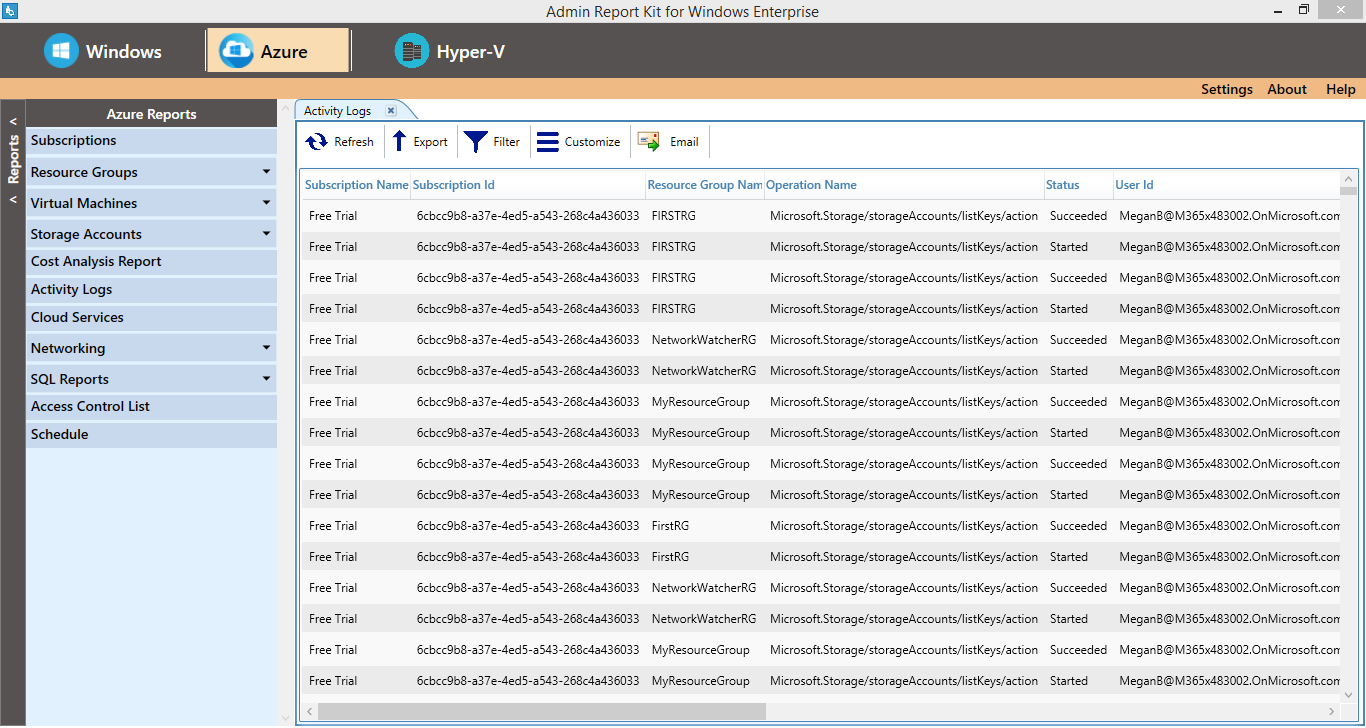
Task: Click the first FirstRG mixed-case cell
Action: pyautogui.click(x=670, y=526)
